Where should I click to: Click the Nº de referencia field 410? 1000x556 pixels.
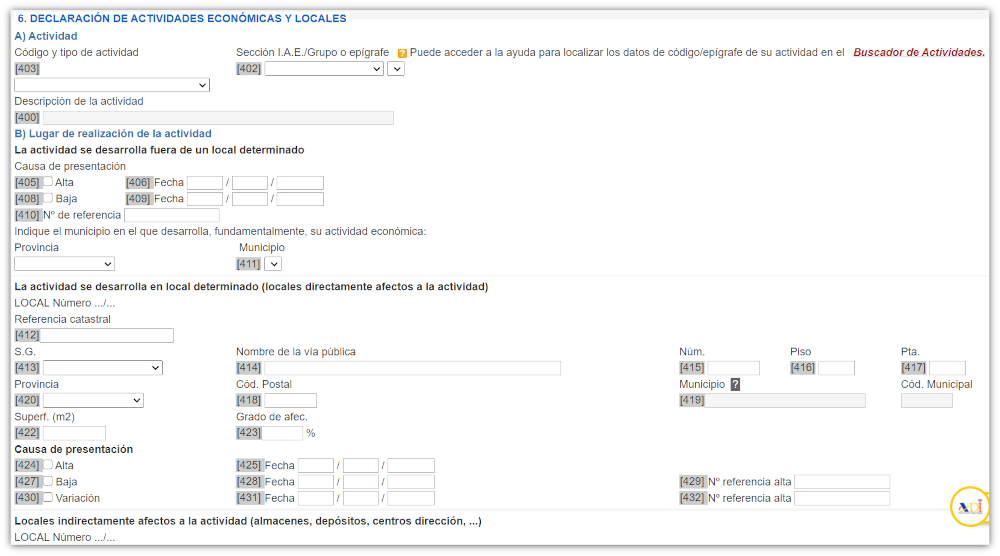[x=172, y=216]
